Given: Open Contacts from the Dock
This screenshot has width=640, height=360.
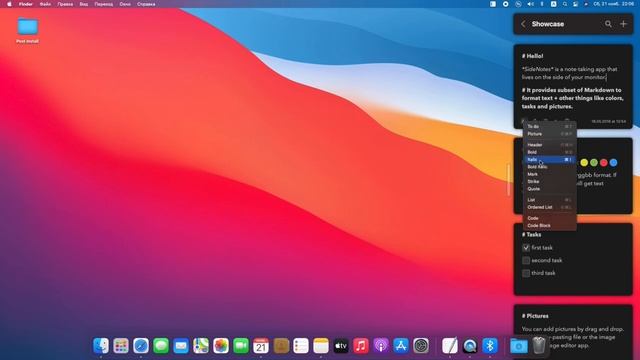Looking at the screenshot, I should [281, 346].
